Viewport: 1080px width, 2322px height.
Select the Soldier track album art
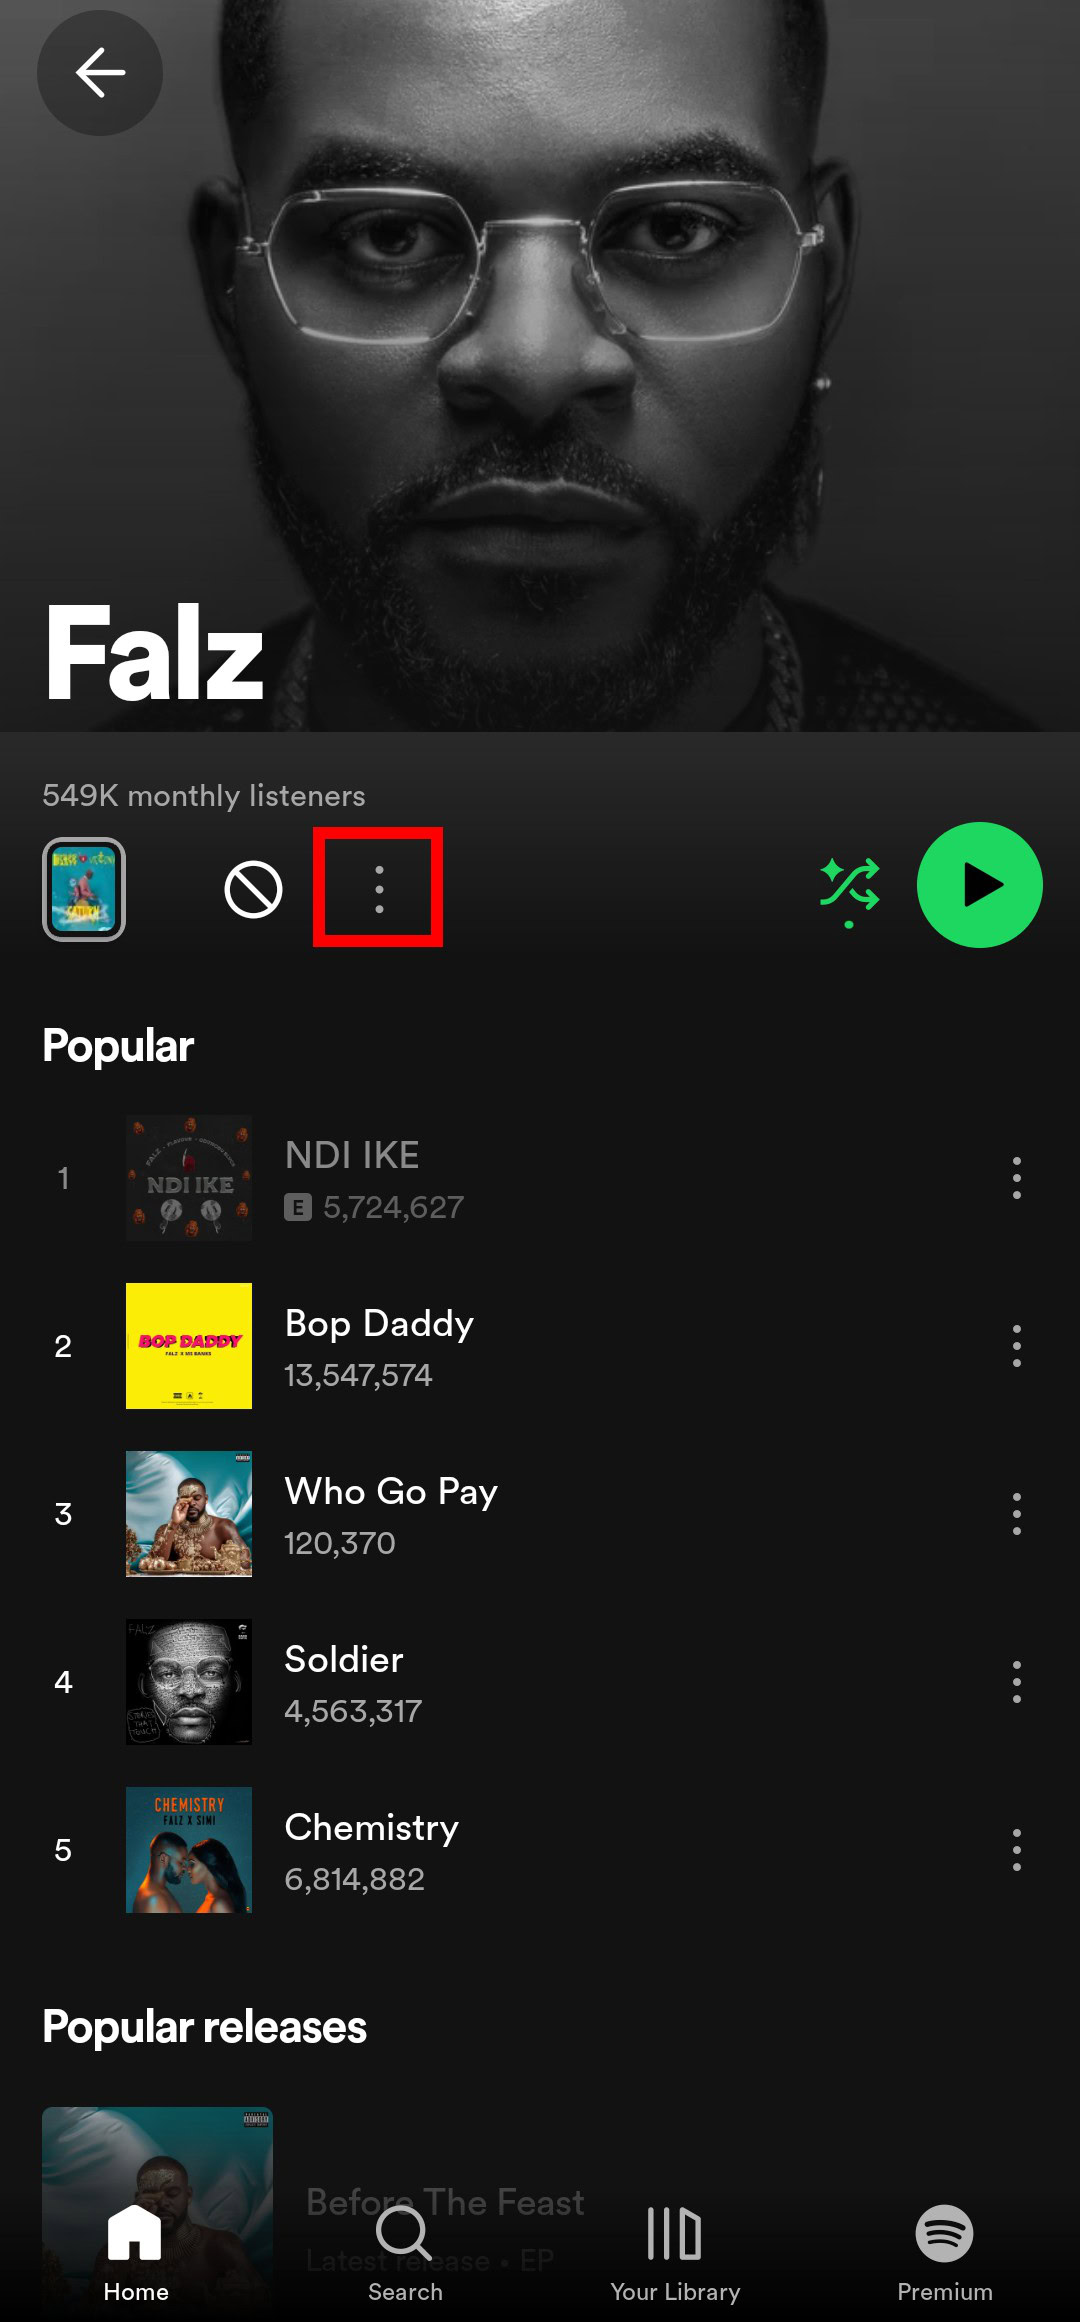(x=189, y=1682)
